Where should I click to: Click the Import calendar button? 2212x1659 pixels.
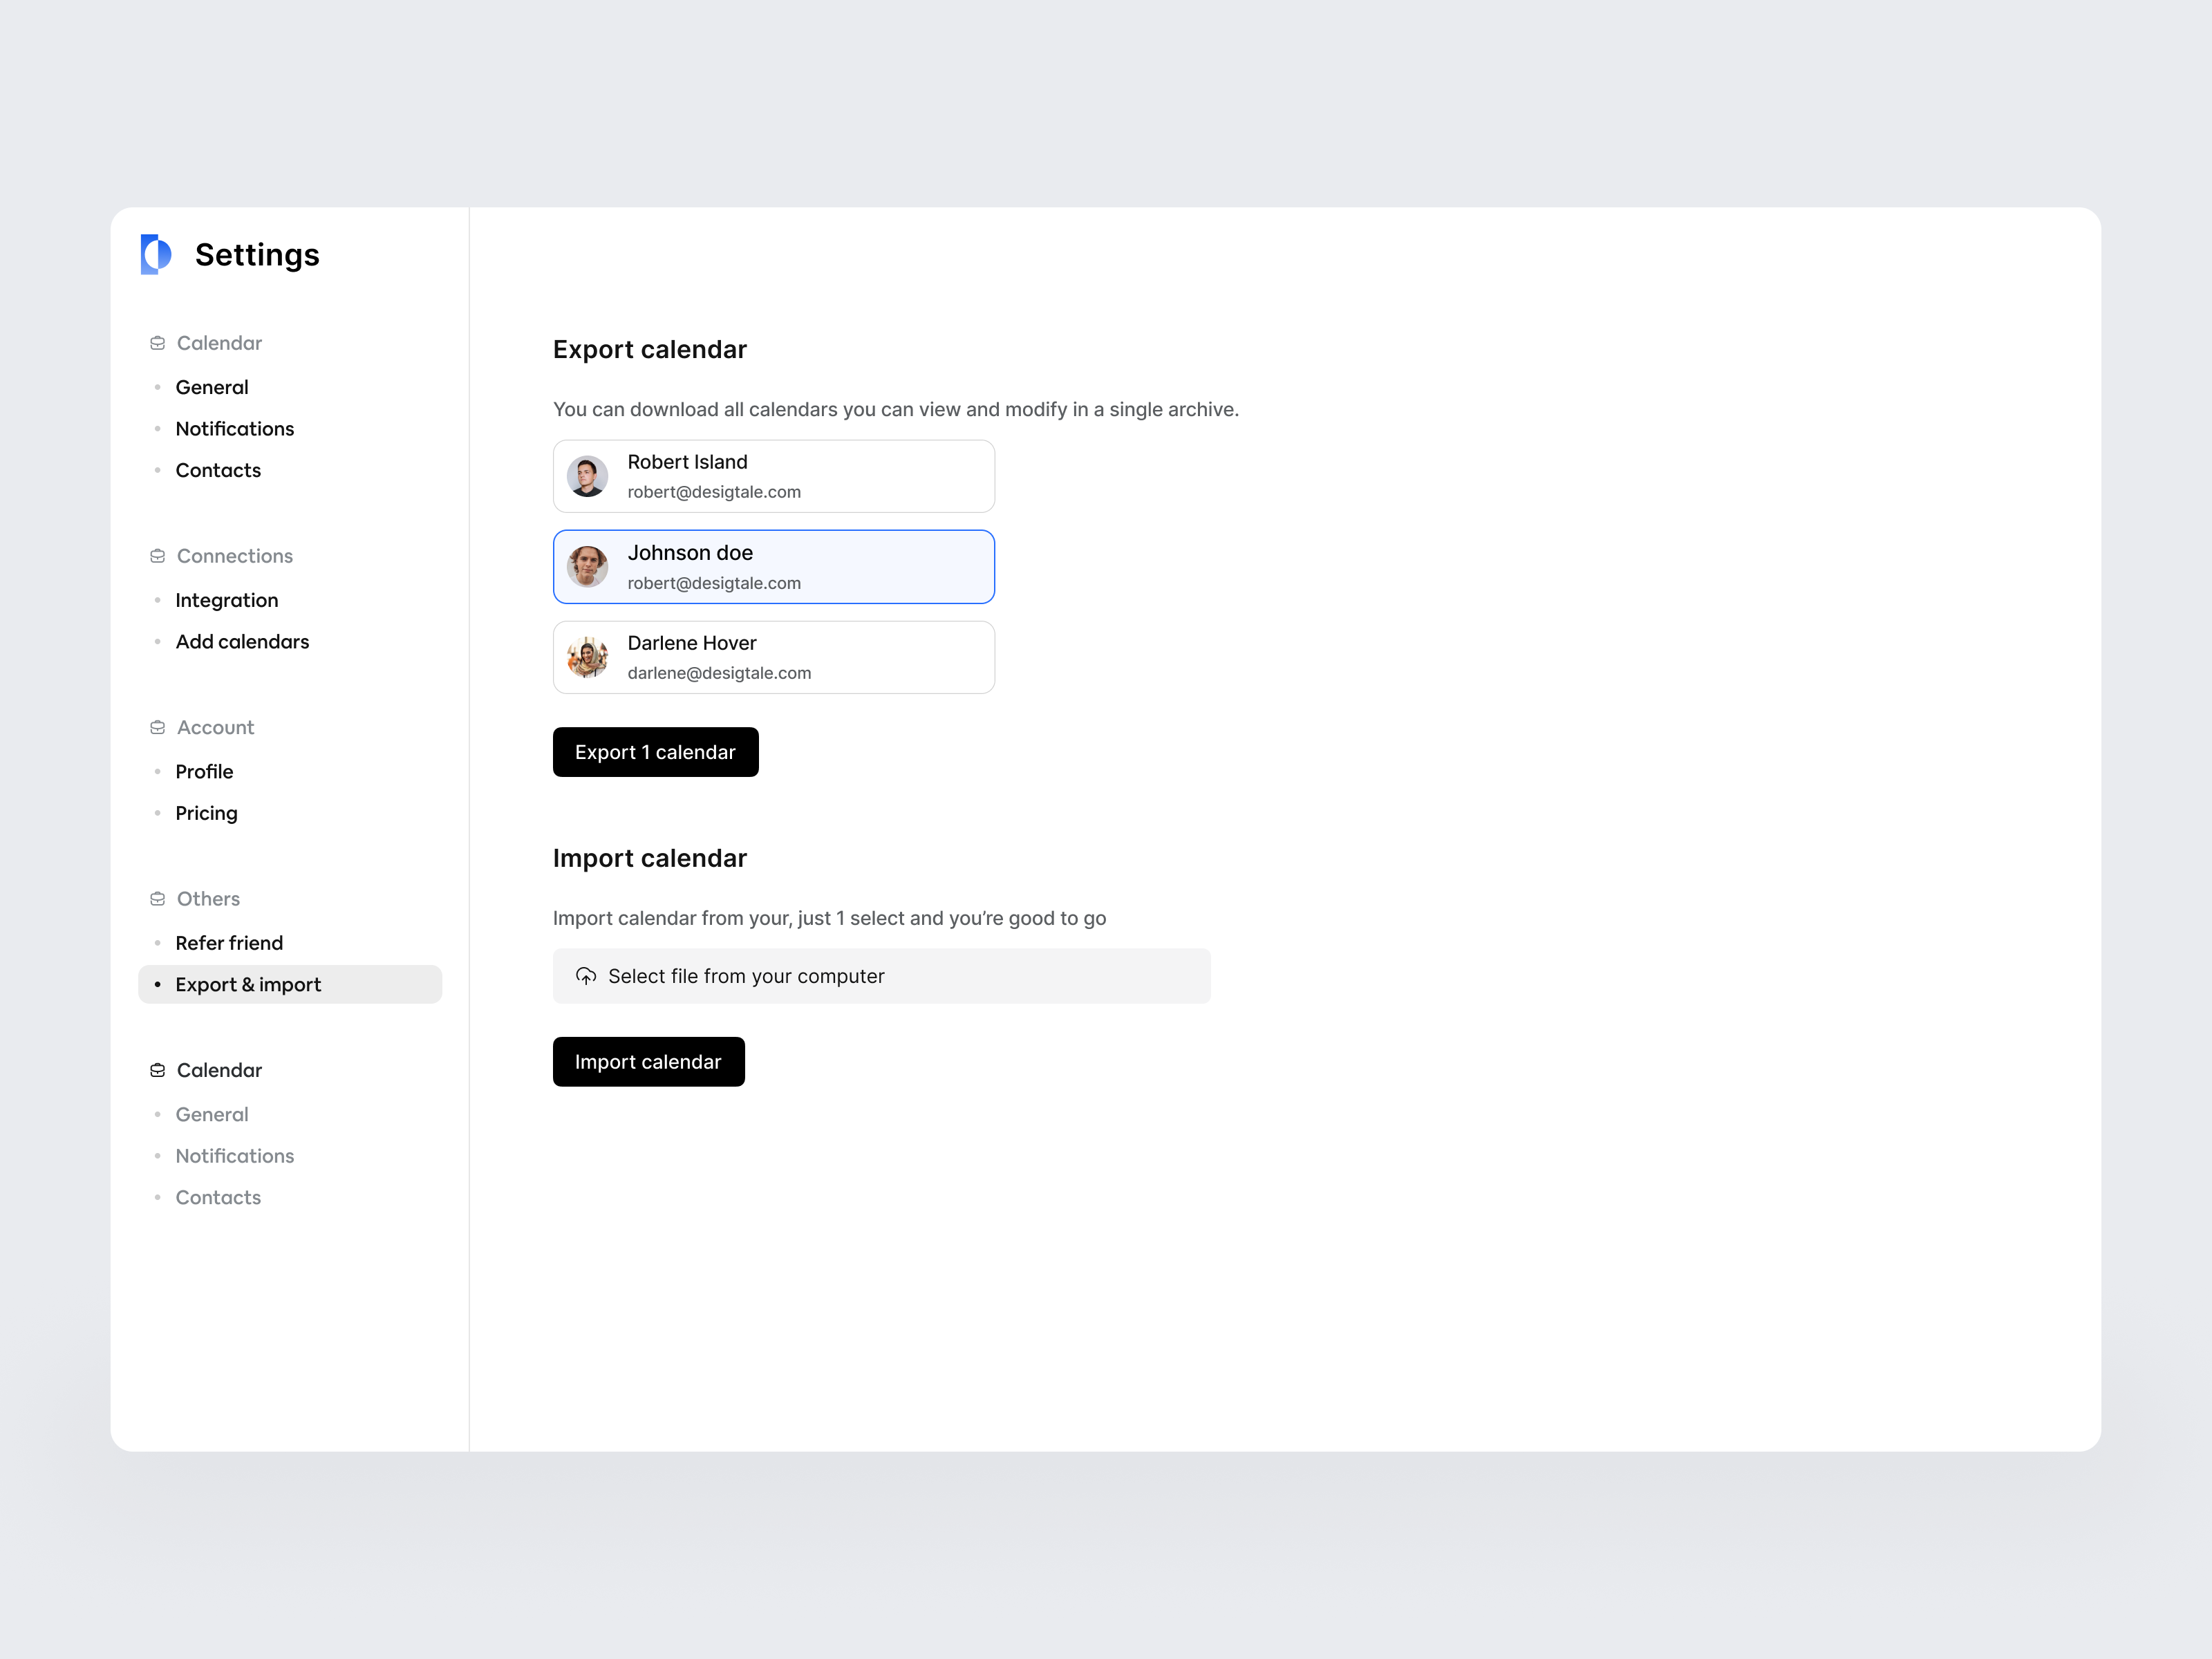tap(648, 1061)
